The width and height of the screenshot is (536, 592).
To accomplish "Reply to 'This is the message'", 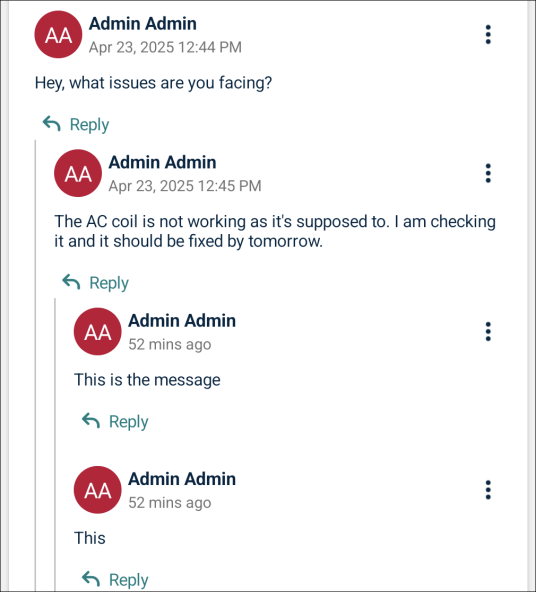I will pos(115,421).
